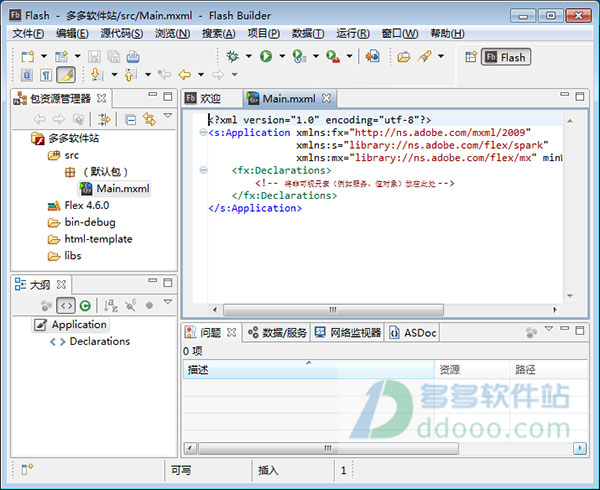Viewport: 600px width, 490px height.
Task: Open the outline view menu triangle
Action: click(x=168, y=302)
